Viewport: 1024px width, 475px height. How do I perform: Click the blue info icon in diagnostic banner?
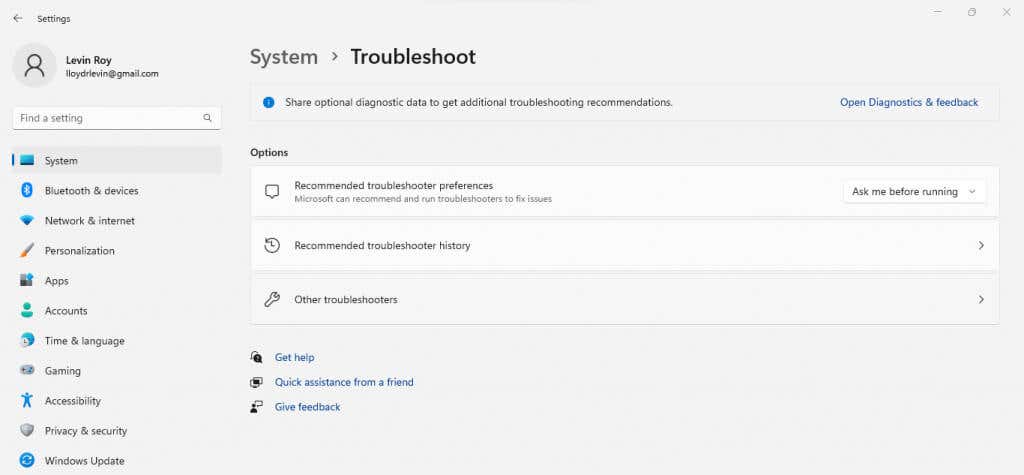[268, 103]
